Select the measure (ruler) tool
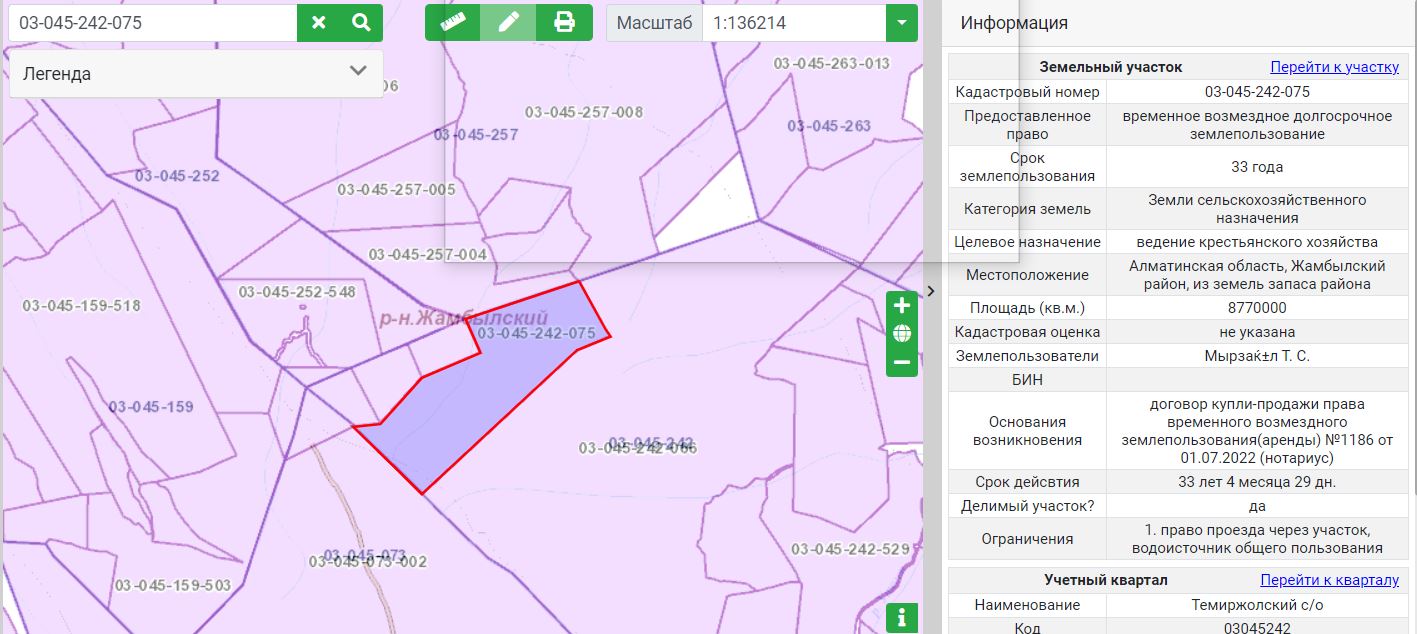Image resolution: width=1417 pixels, height=634 pixels. [x=454, y=20]
